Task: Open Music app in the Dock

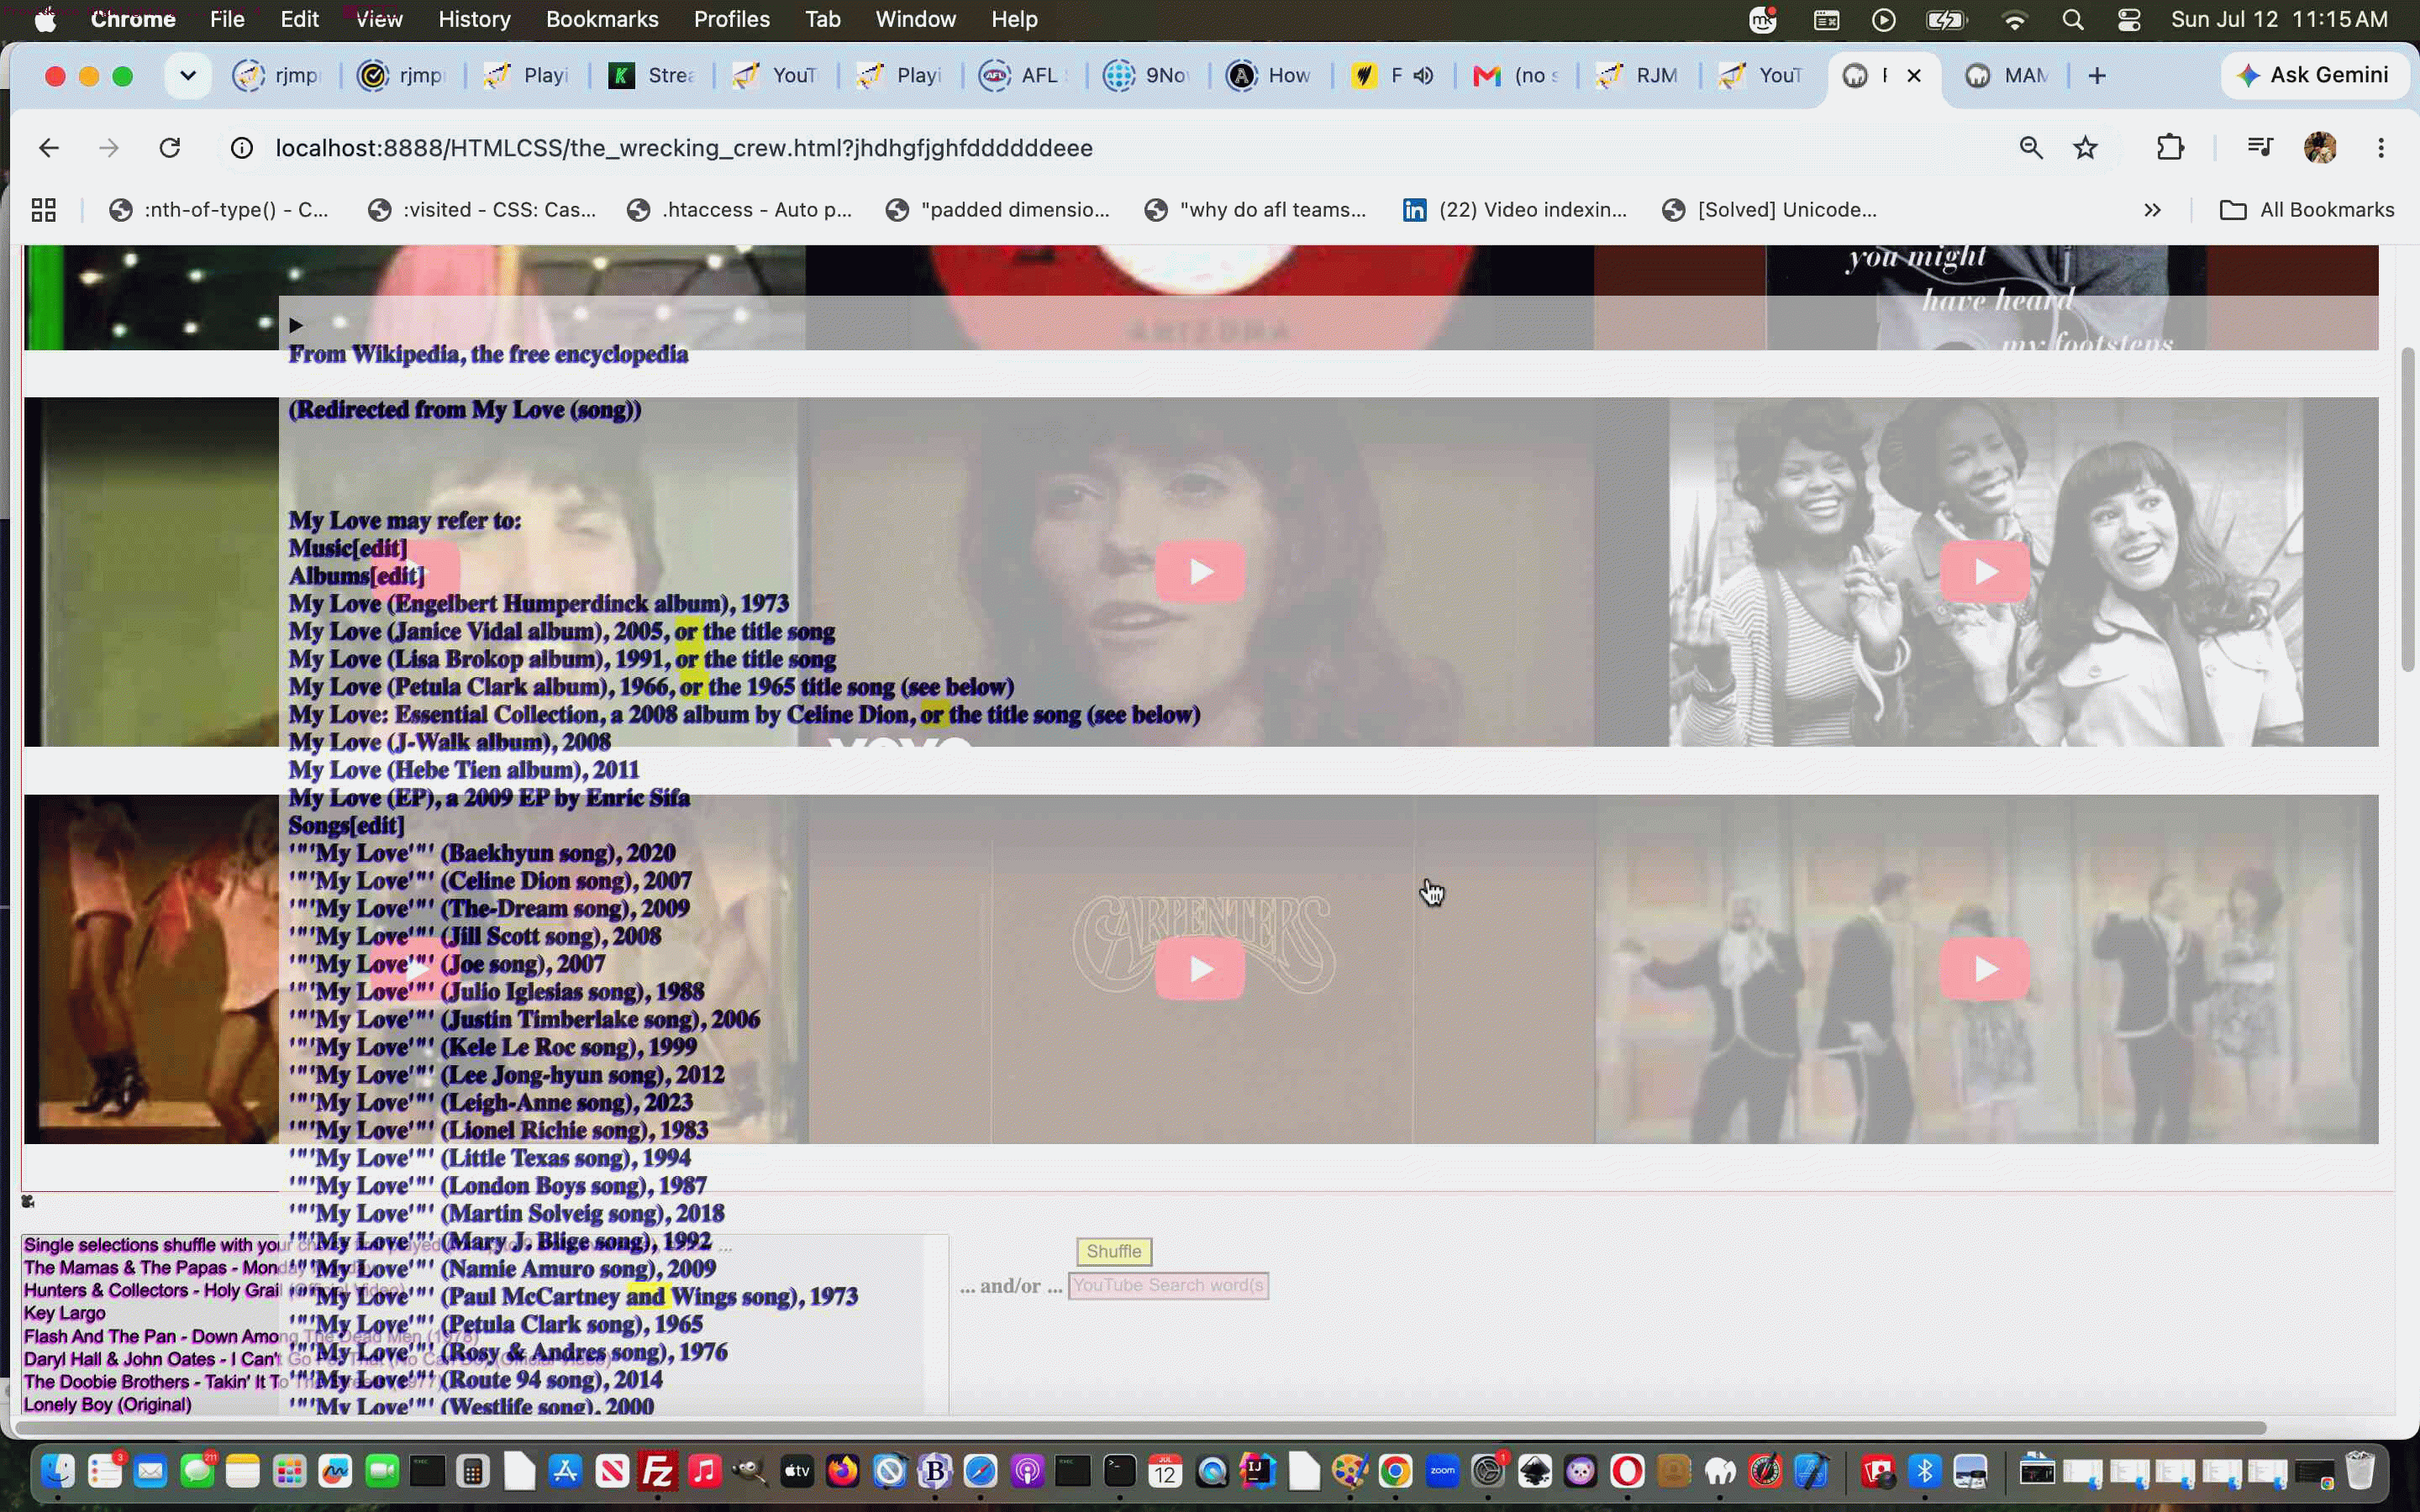Action: coord(704,1471)
